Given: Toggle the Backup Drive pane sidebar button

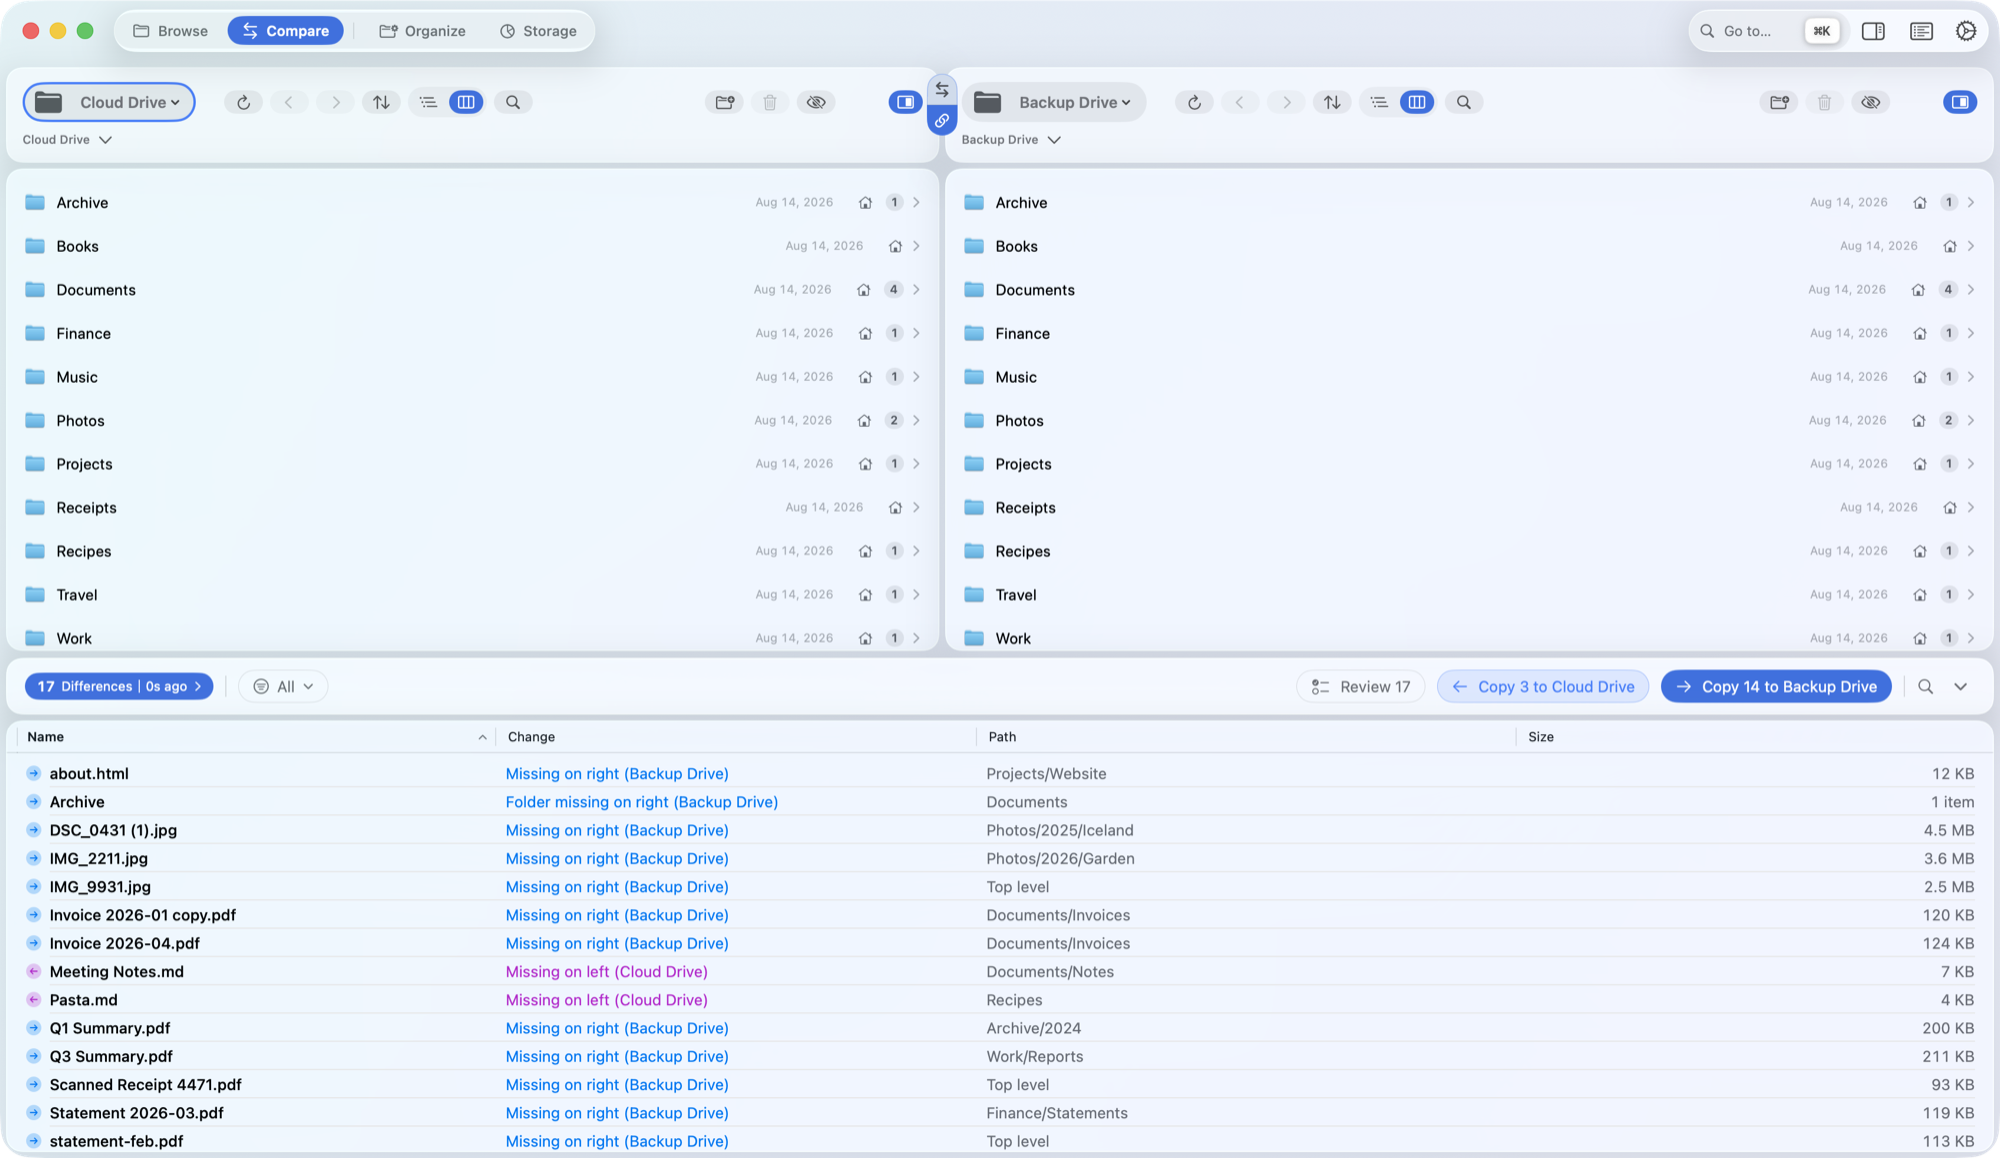Looking at the screenshot, I should point(1960,102).
